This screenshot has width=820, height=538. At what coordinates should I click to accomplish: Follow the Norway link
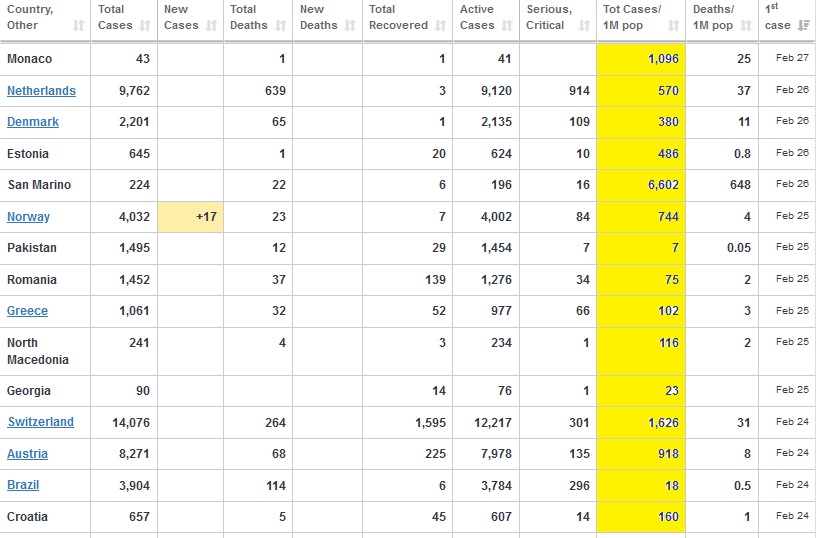(28, 217)
